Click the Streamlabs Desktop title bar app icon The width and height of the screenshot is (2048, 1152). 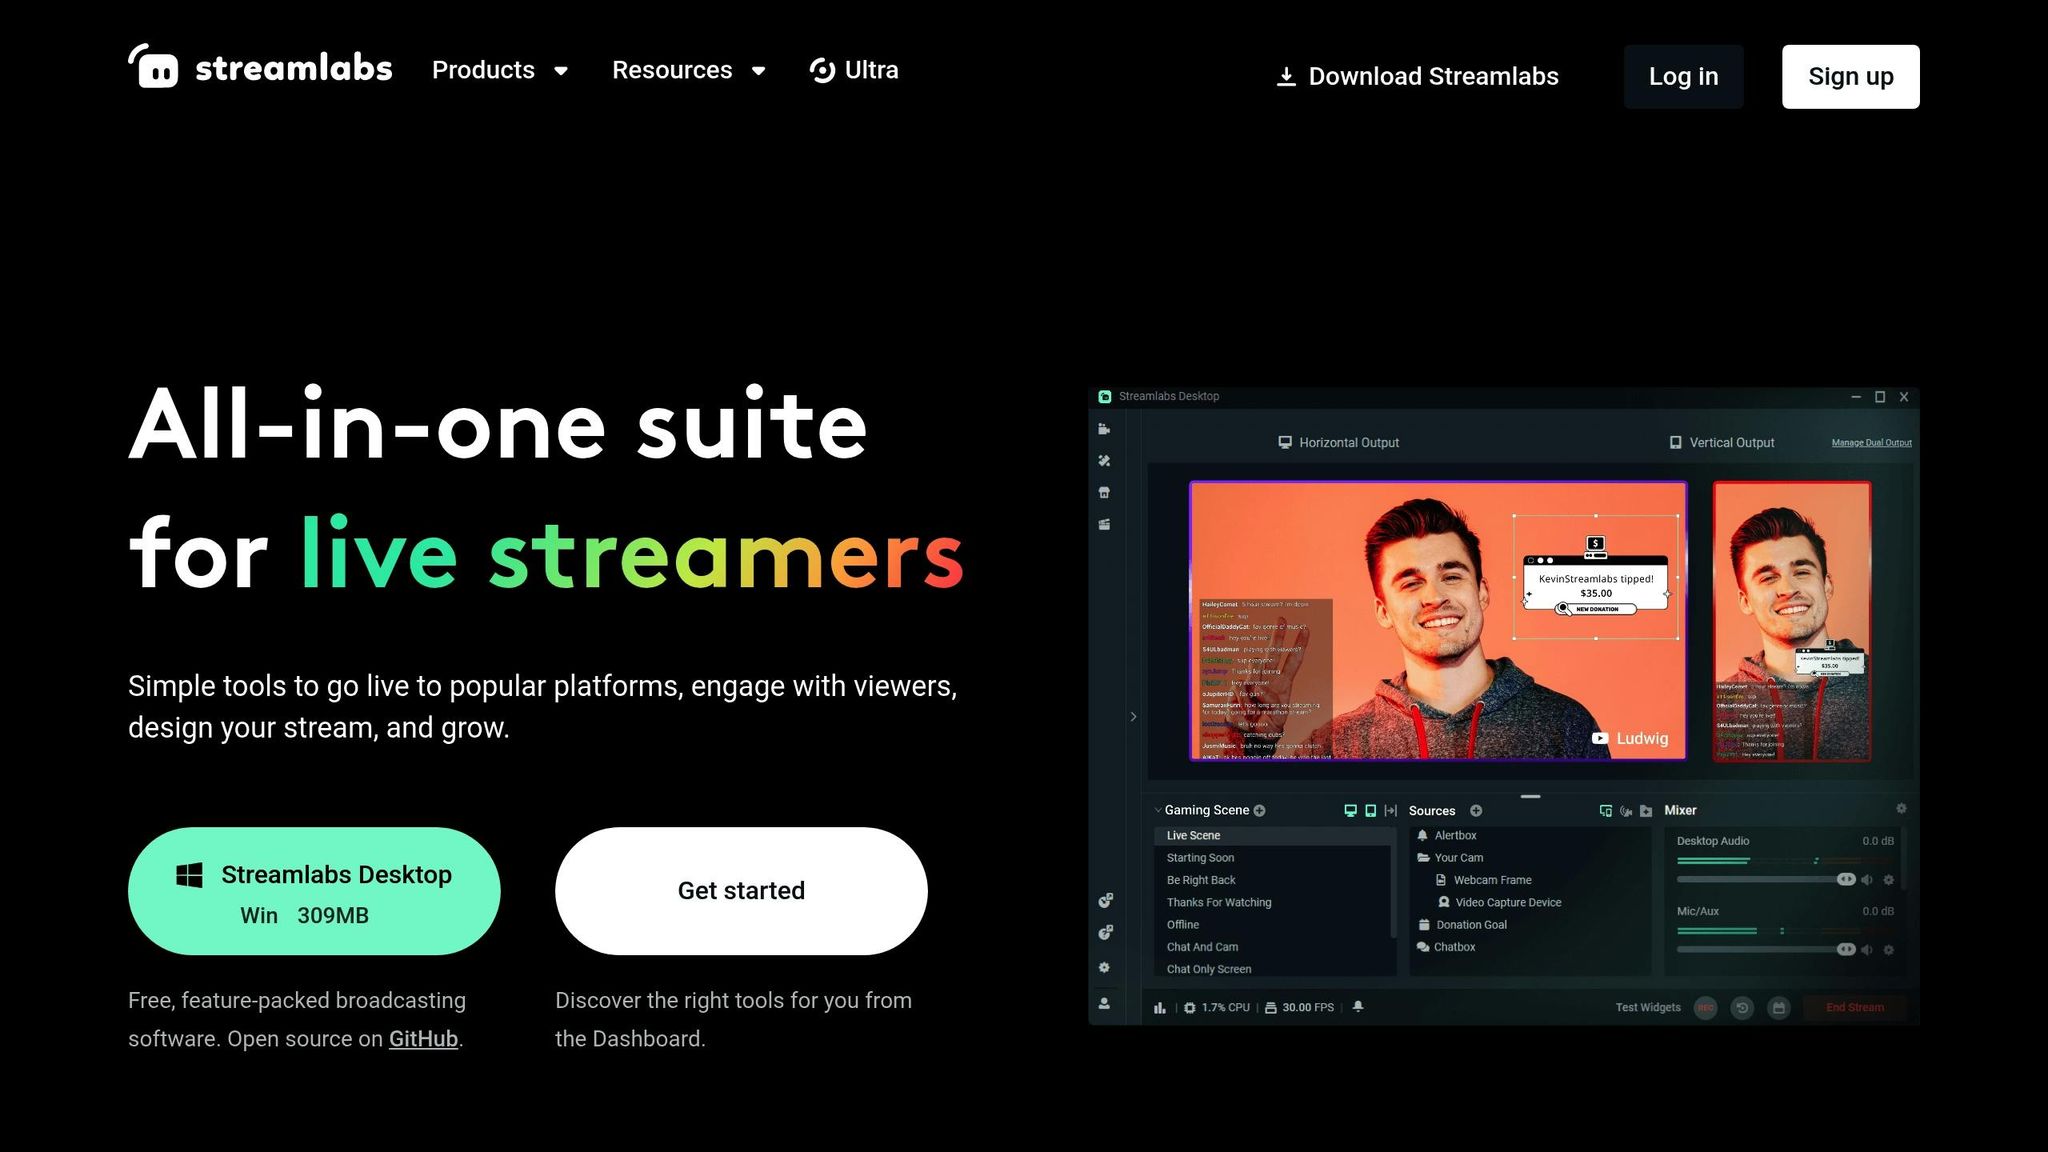click(x=1105, y=397)
